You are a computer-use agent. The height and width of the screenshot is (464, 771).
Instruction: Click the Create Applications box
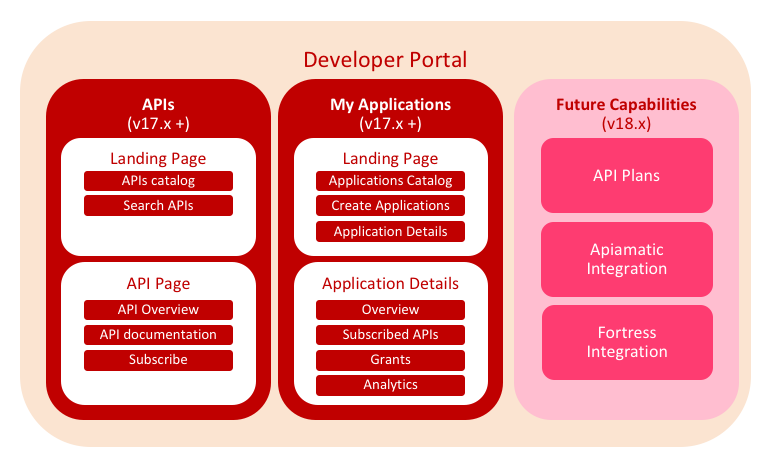pos(390,205)
